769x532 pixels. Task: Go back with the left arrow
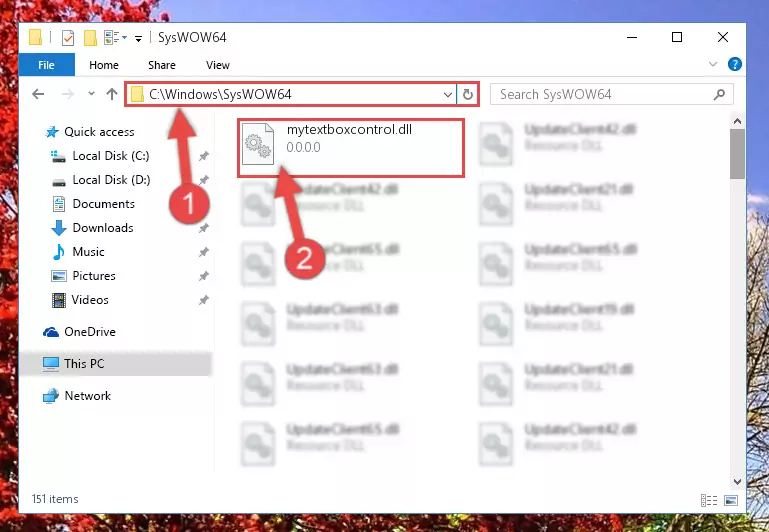click(x=38, y=94)
